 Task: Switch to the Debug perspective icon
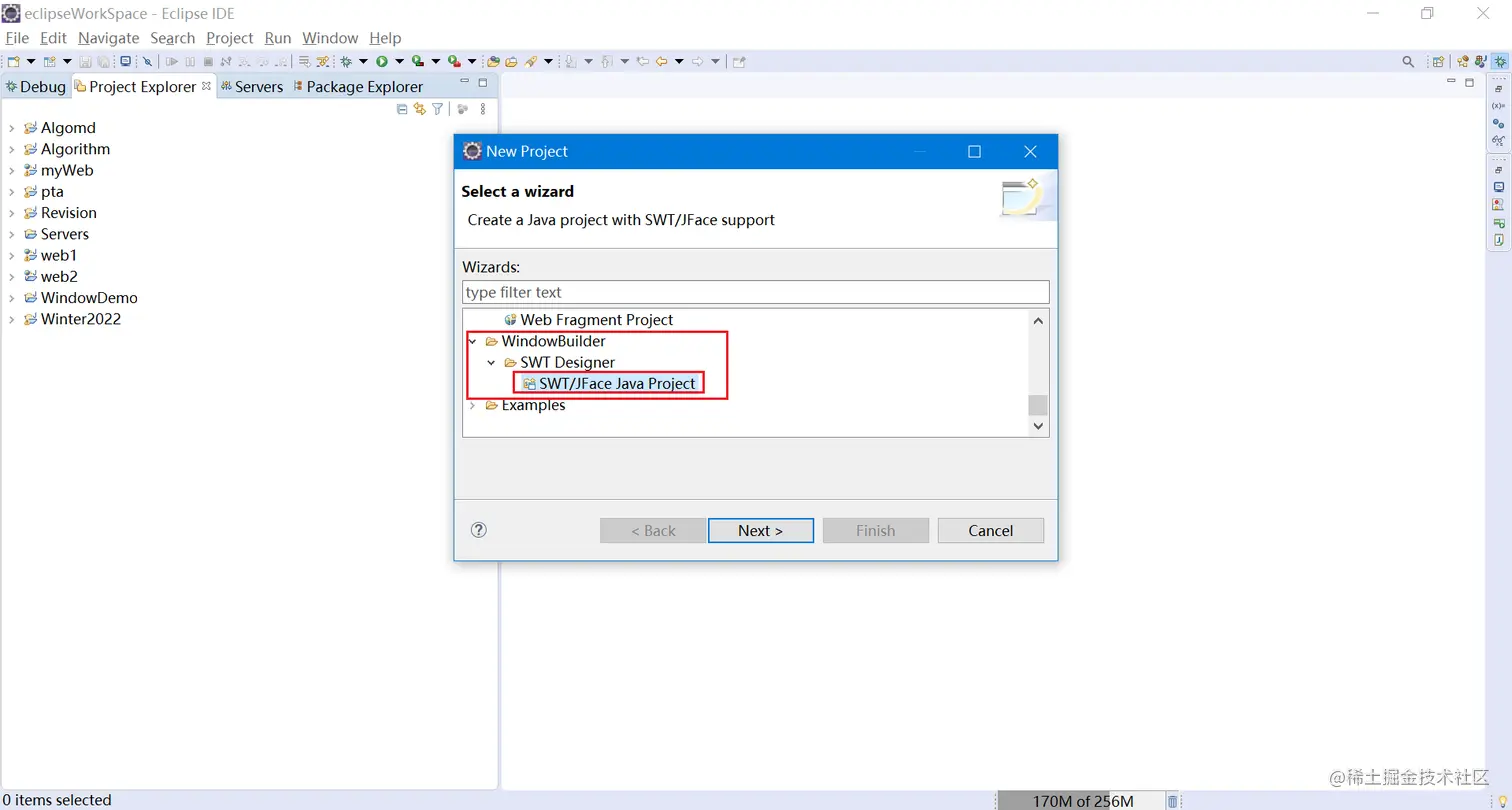pos(1501,61)
